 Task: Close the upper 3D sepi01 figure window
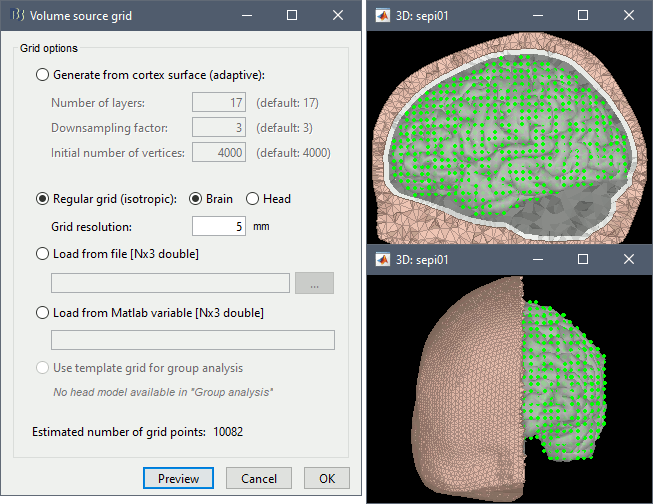pos(629,16)
